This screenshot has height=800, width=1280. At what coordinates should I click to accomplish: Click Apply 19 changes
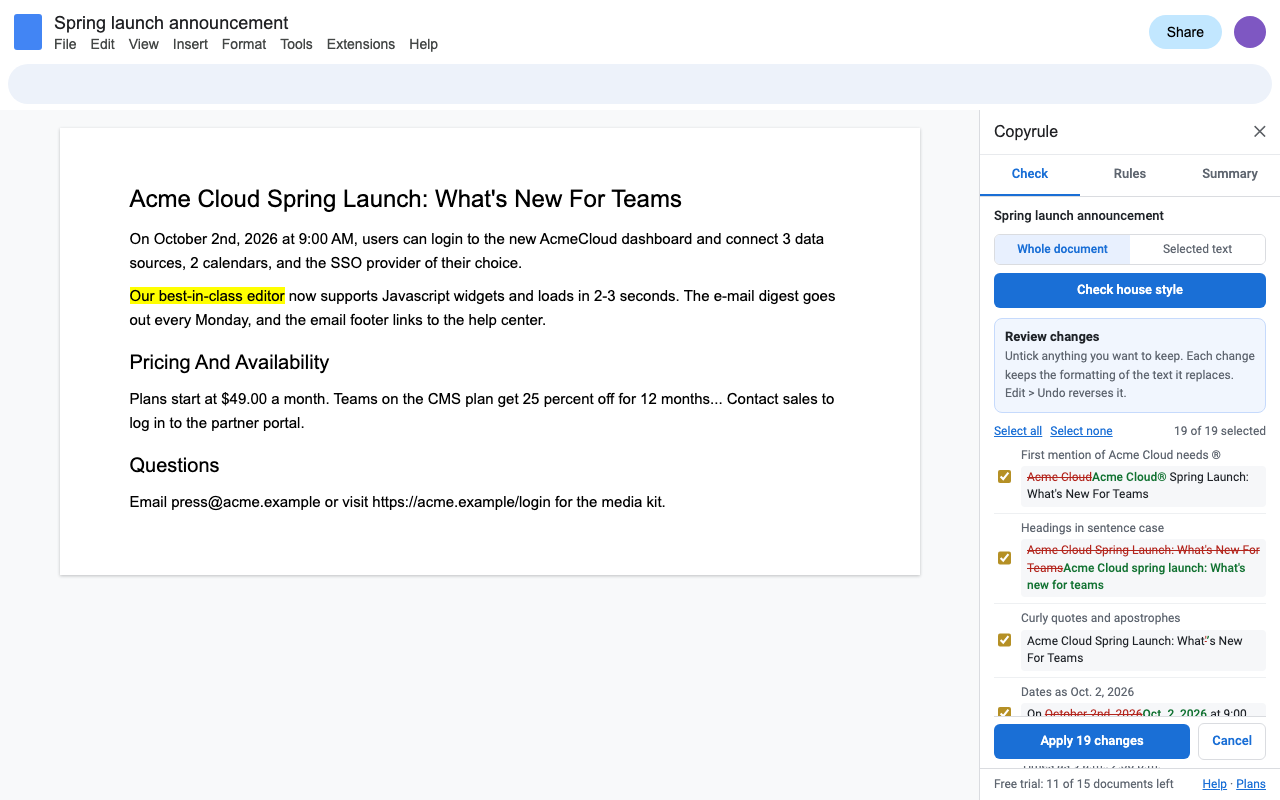tap(1092, 741)
